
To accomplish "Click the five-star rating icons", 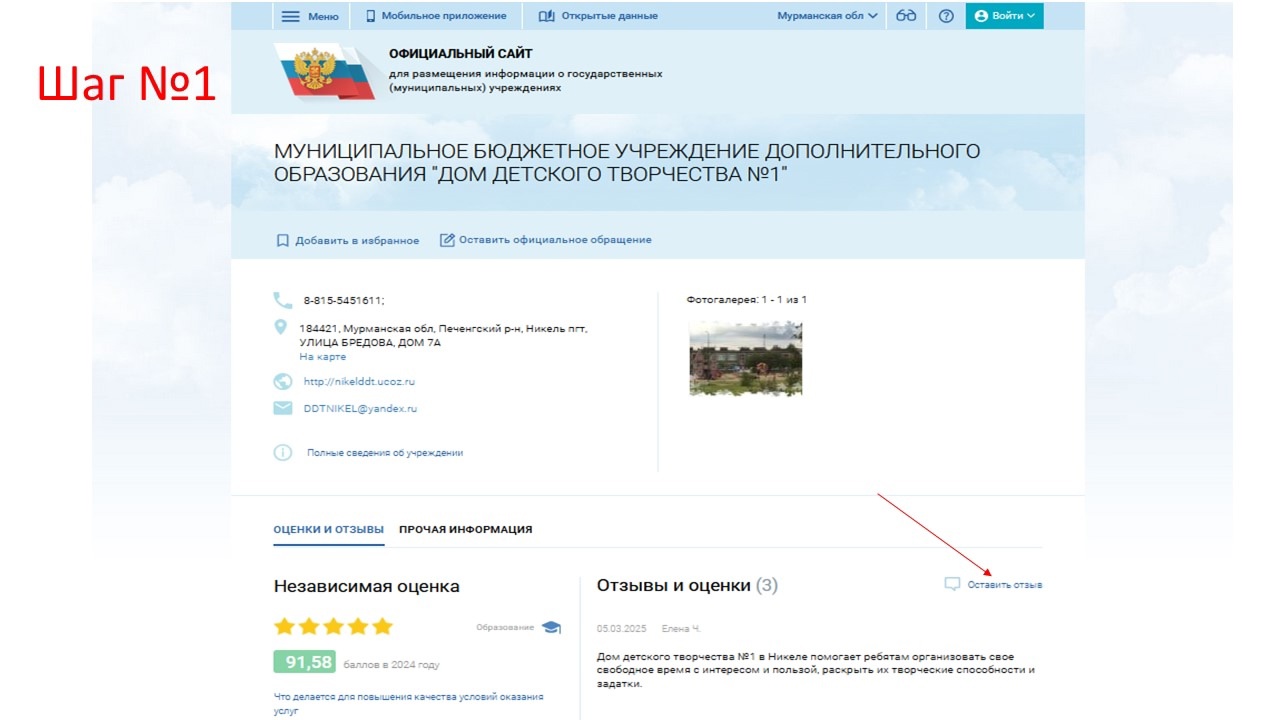I will point(333,627).
